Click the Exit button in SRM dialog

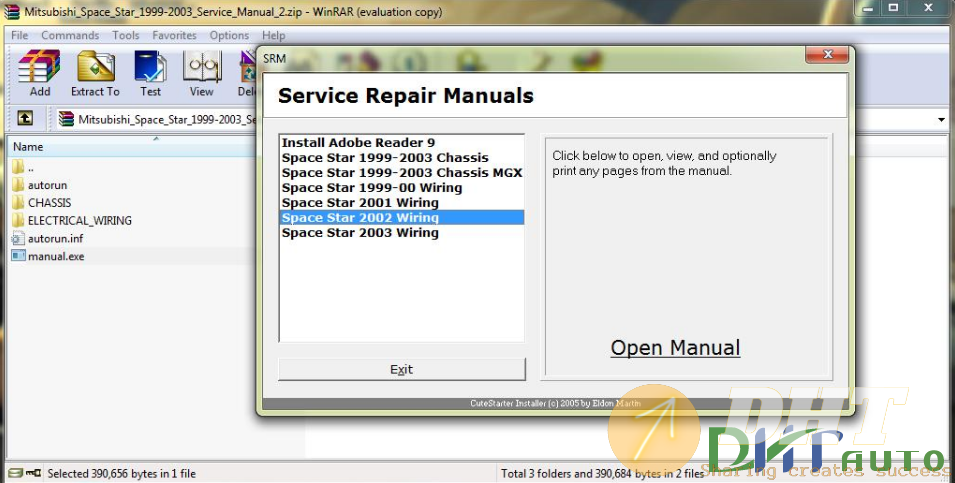point(402,369)
